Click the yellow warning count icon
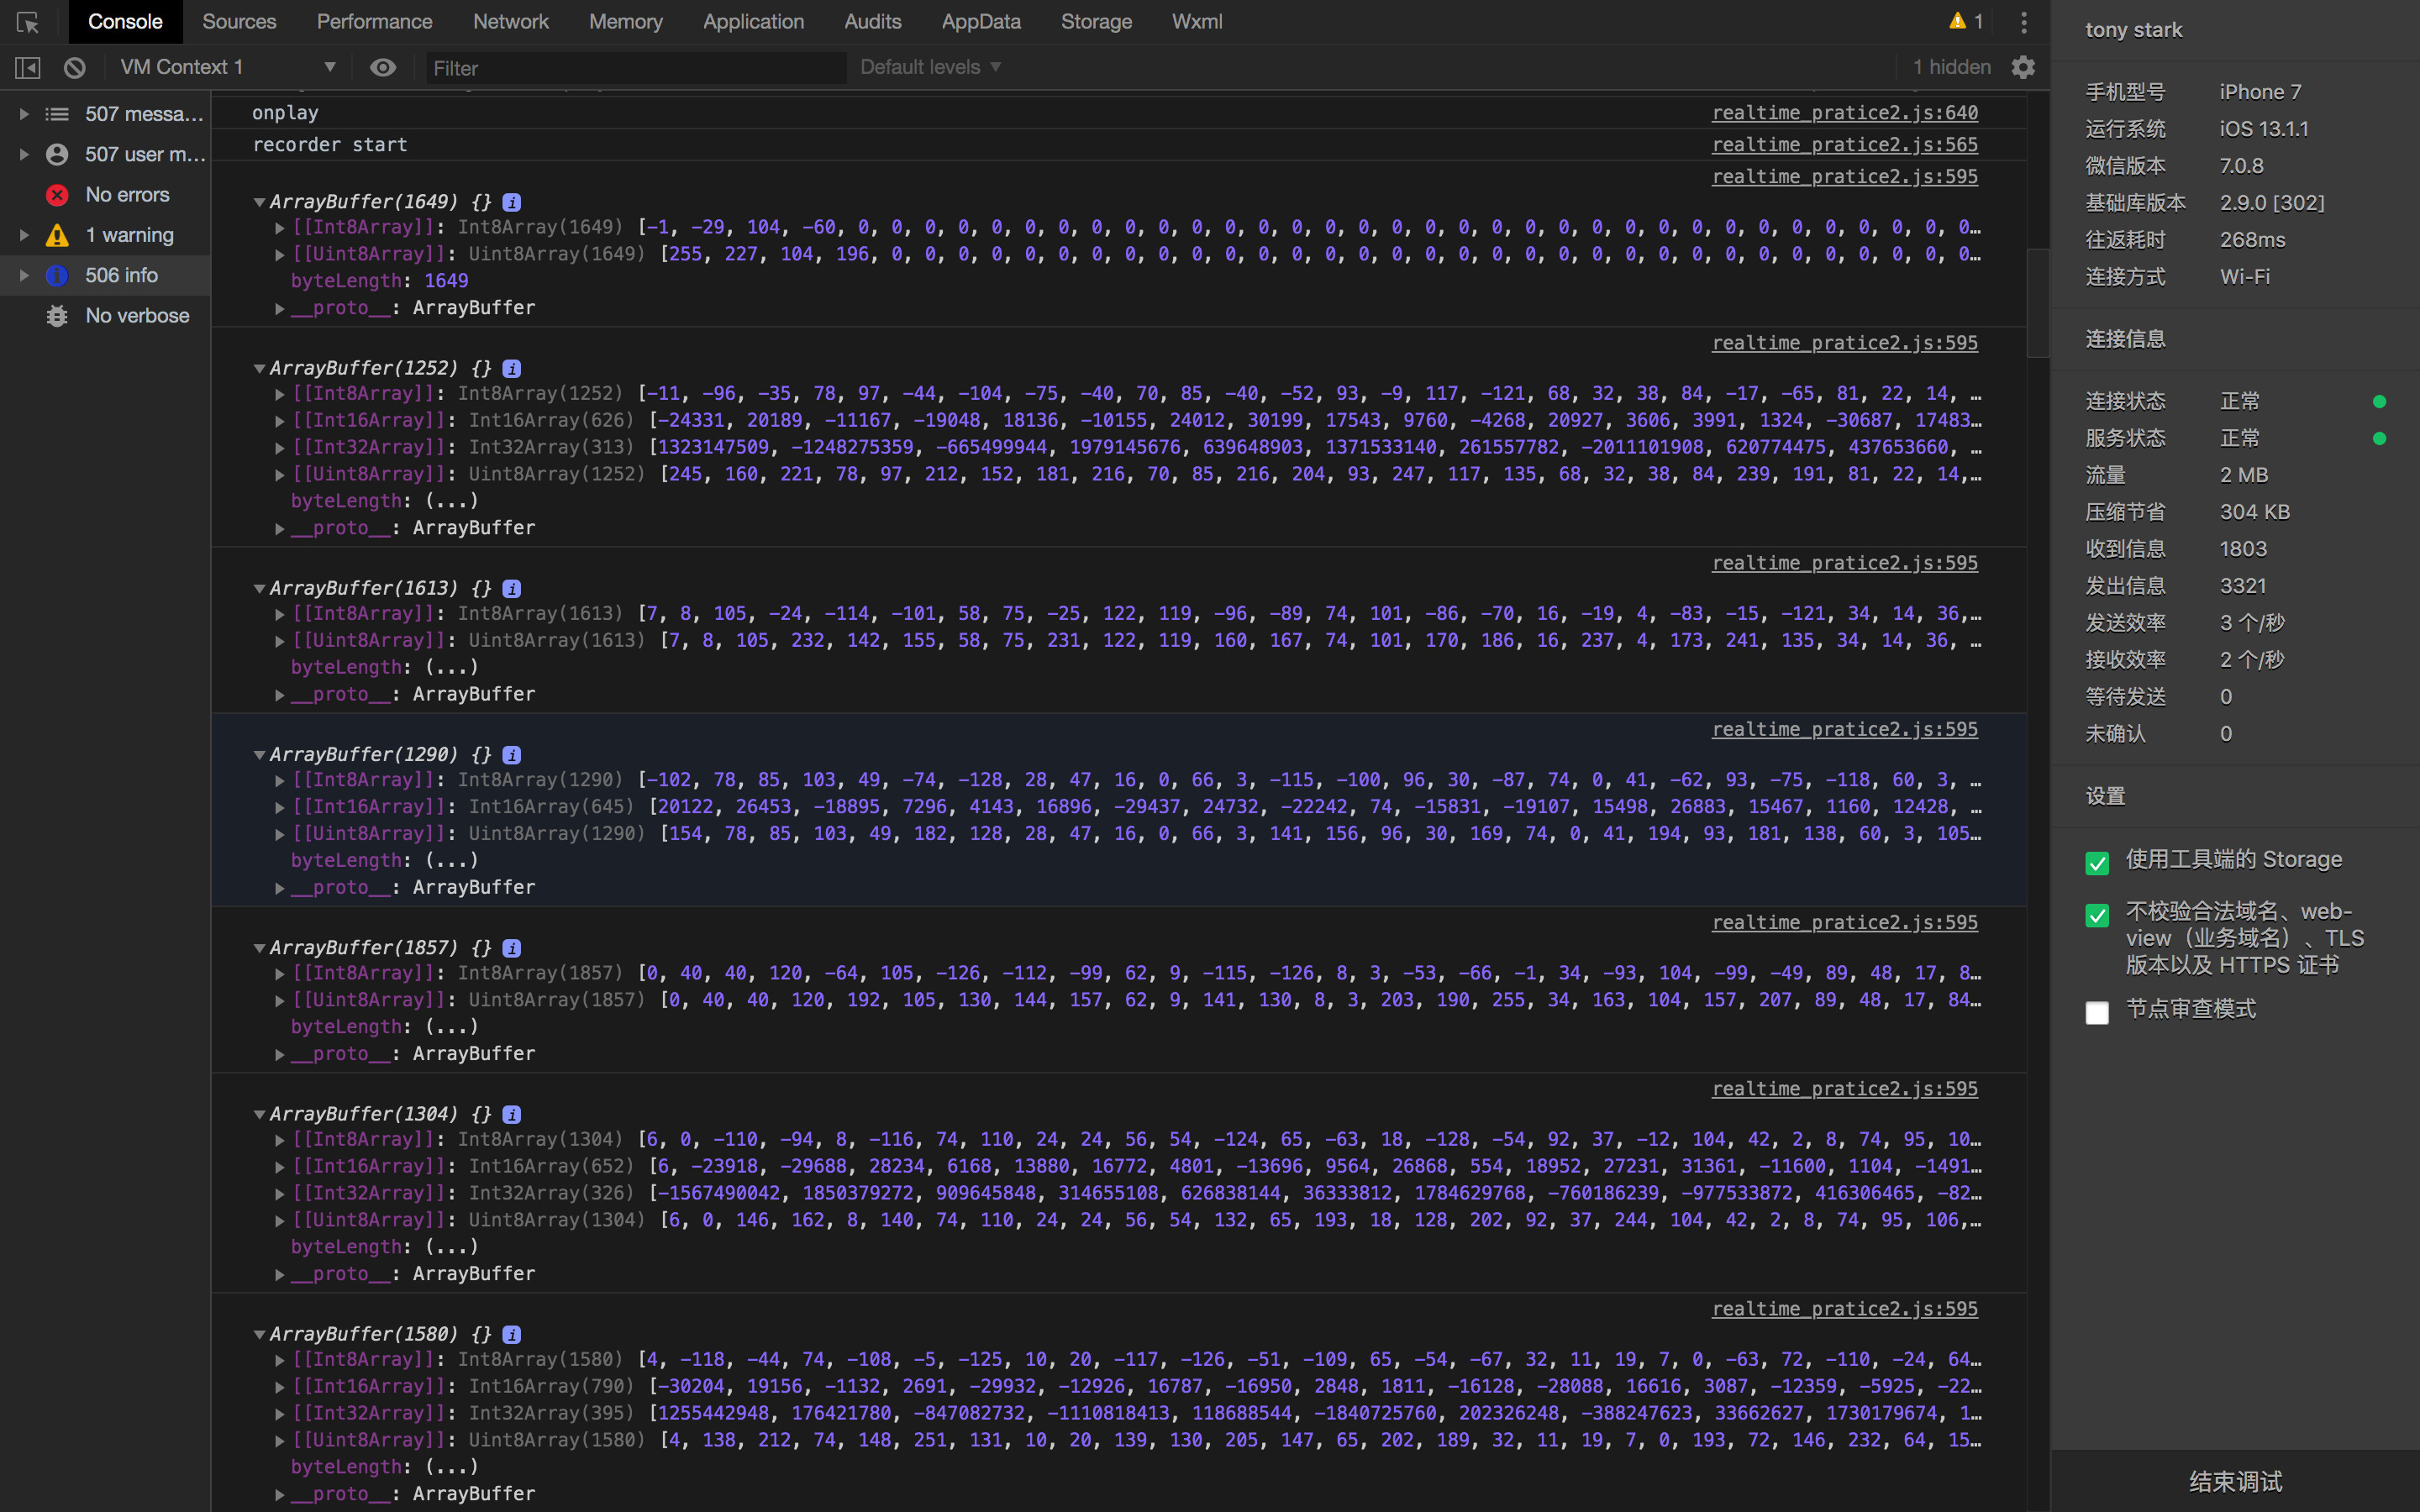2420x1512 pixels. coord(1957,21)
